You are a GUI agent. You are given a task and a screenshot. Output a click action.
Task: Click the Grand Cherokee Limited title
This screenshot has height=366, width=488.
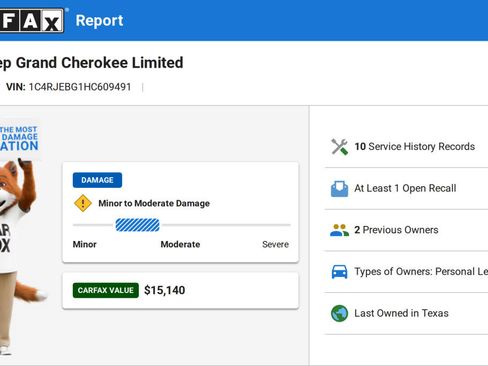(x=99, y=63)
